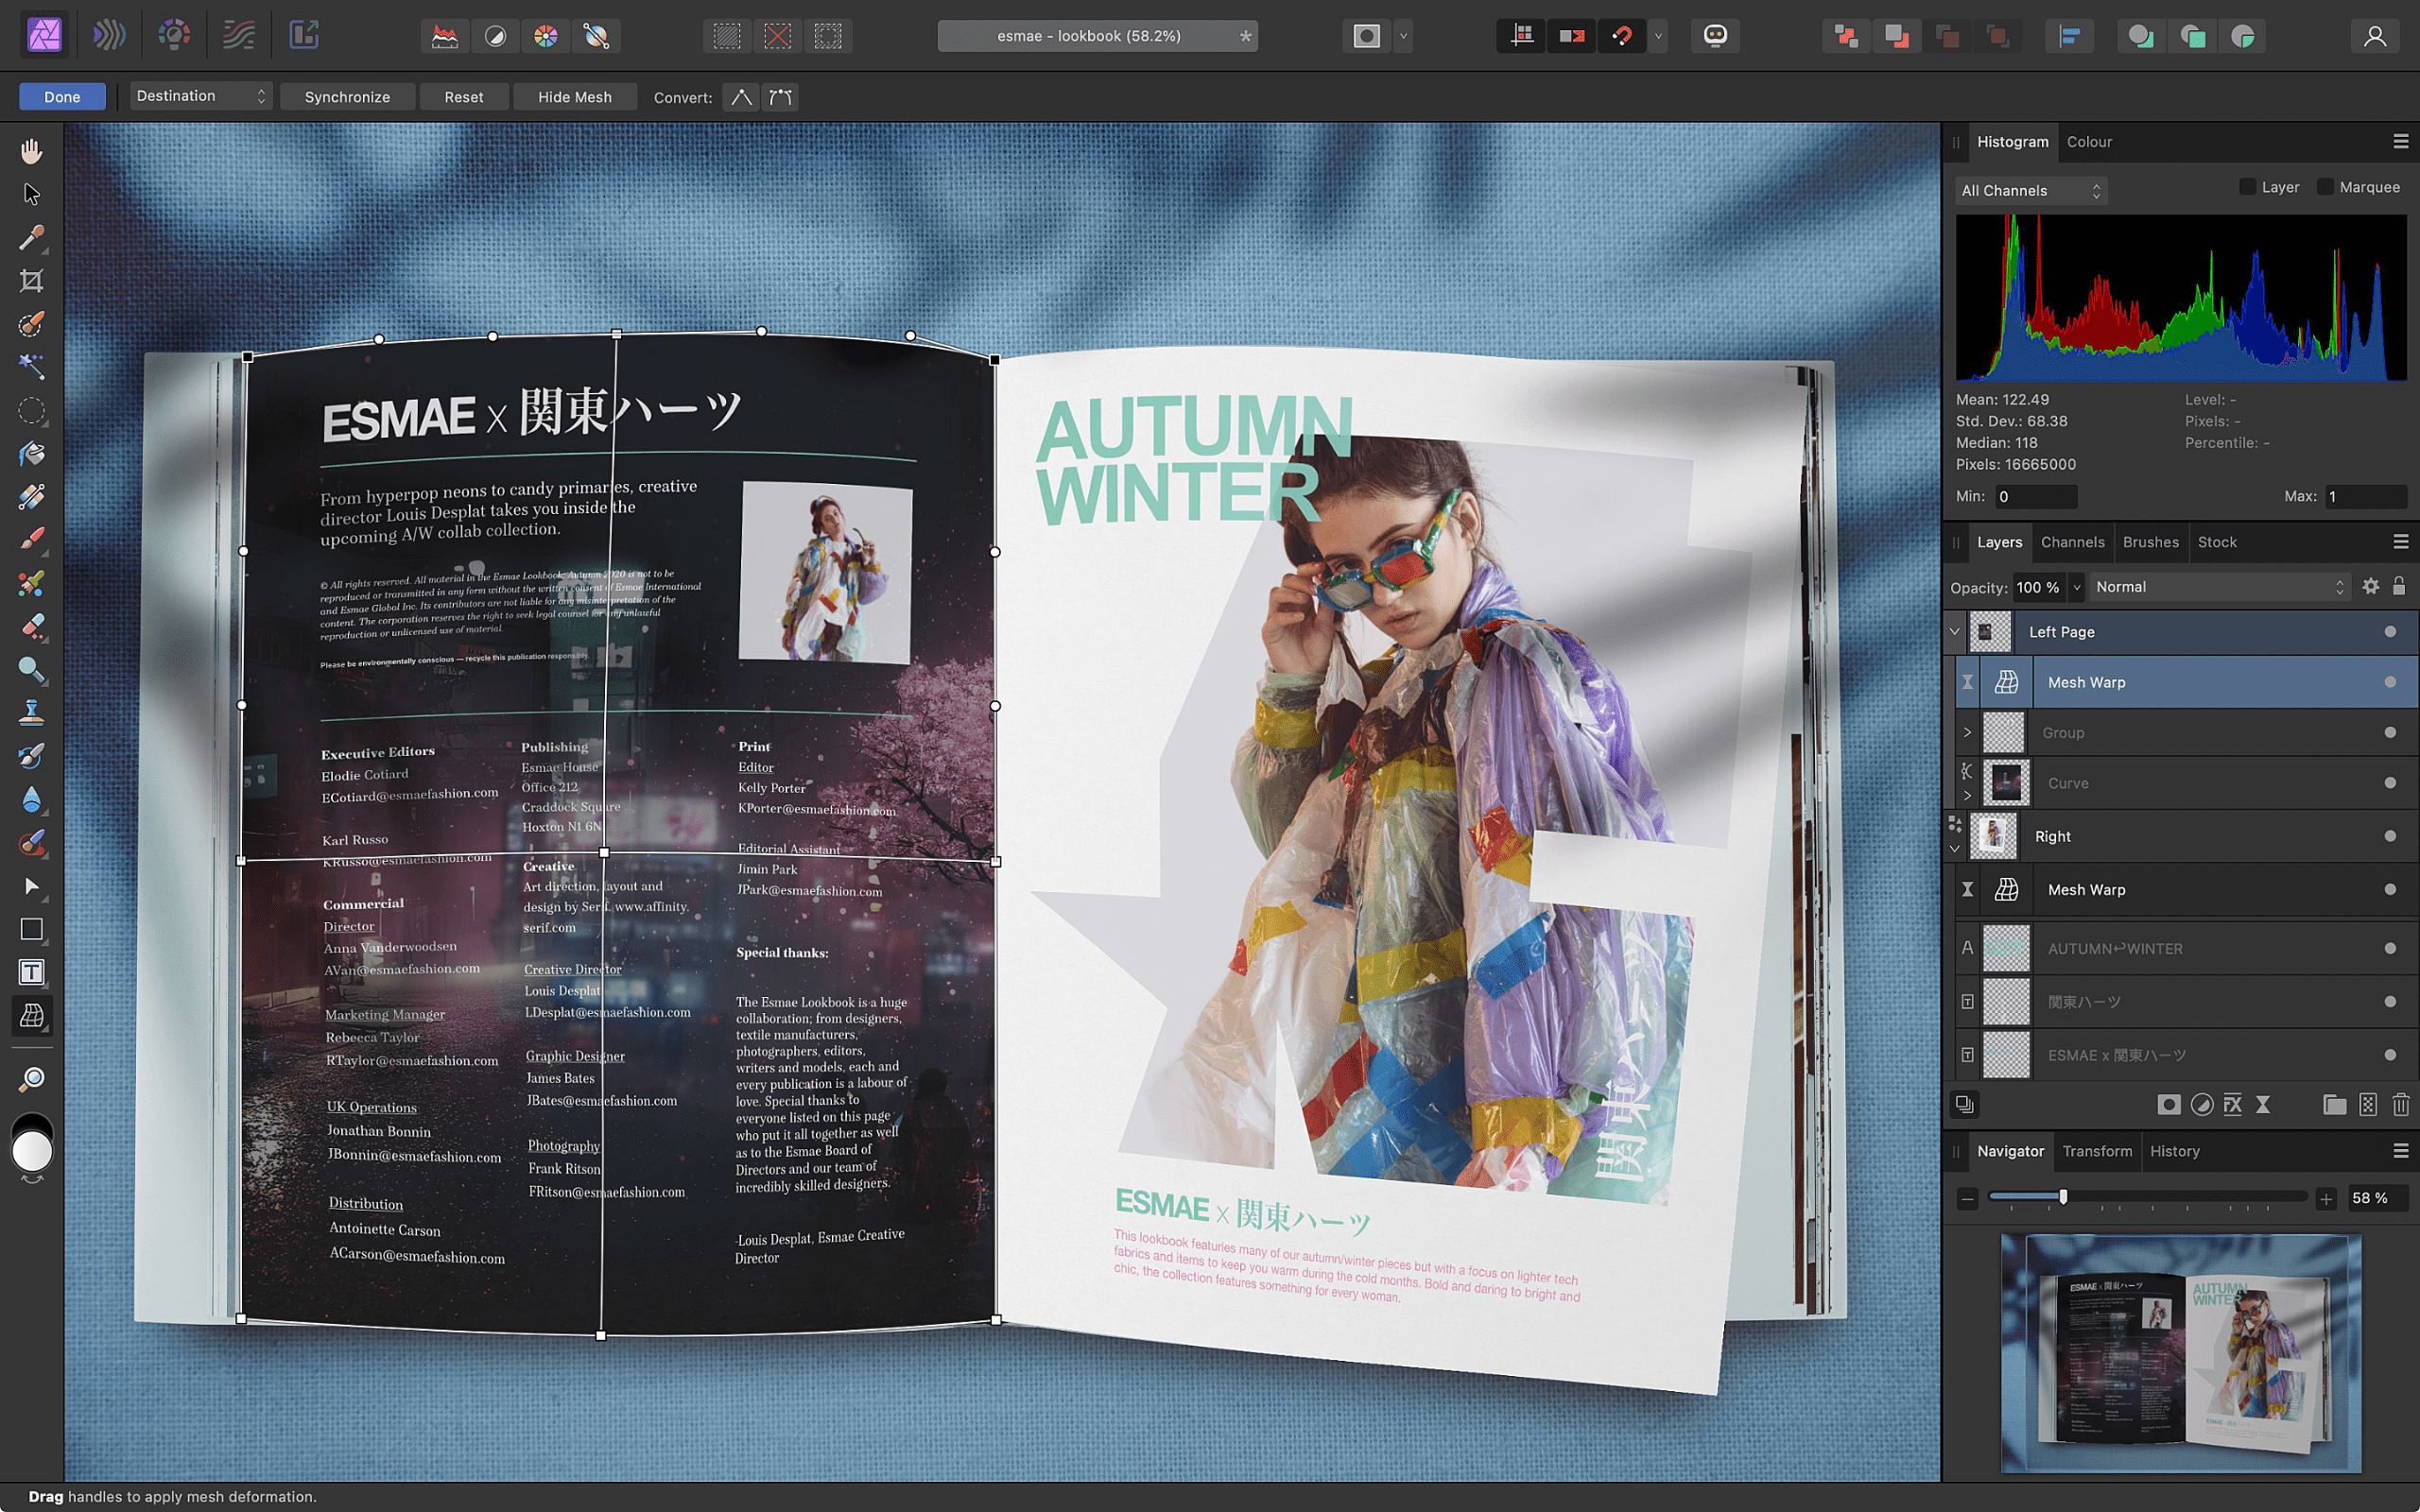Click the Synchronize button
This screenshot has width=2420, height=1512.
coord(347,96)
